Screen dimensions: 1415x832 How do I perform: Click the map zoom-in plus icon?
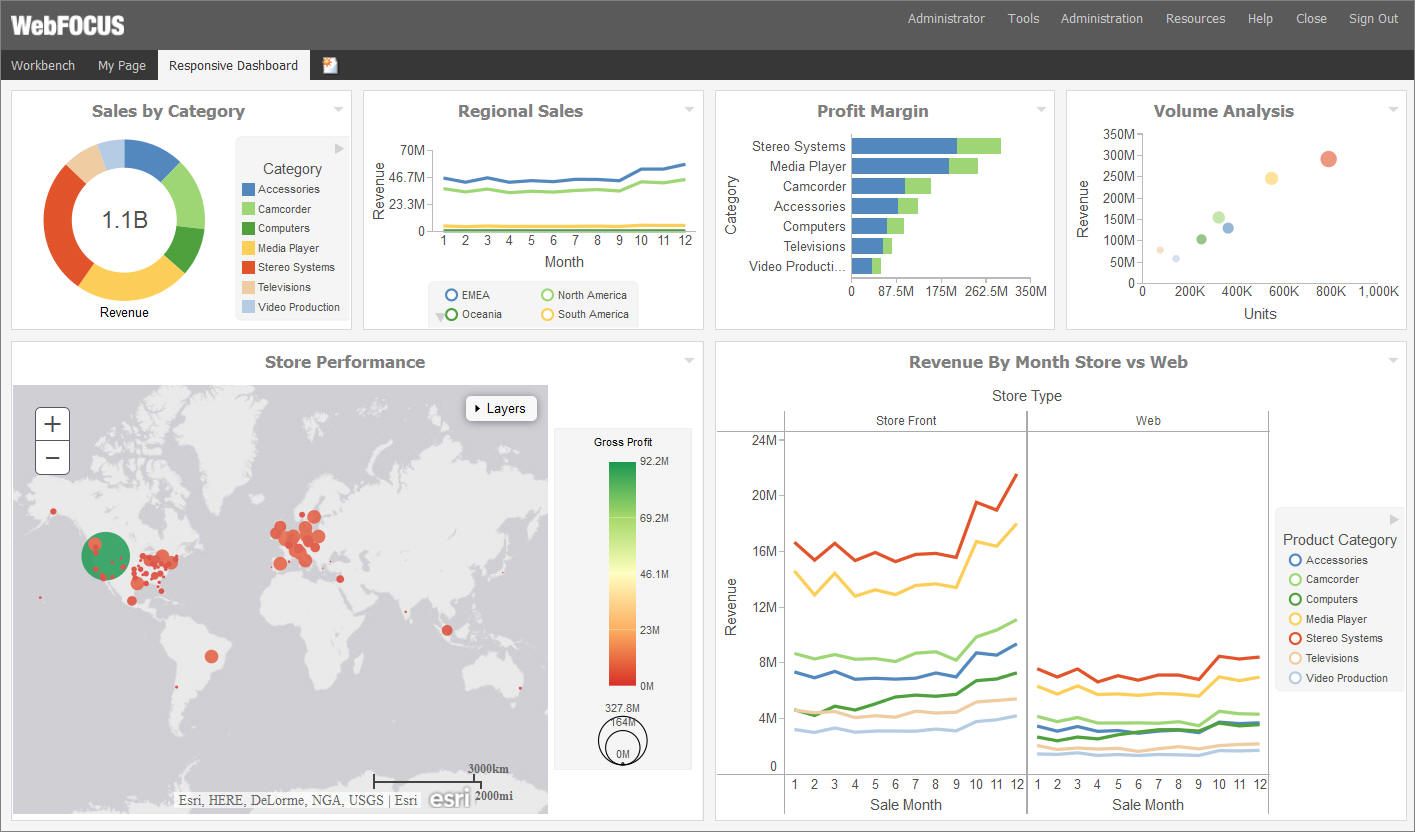click(x=52, y=423)
